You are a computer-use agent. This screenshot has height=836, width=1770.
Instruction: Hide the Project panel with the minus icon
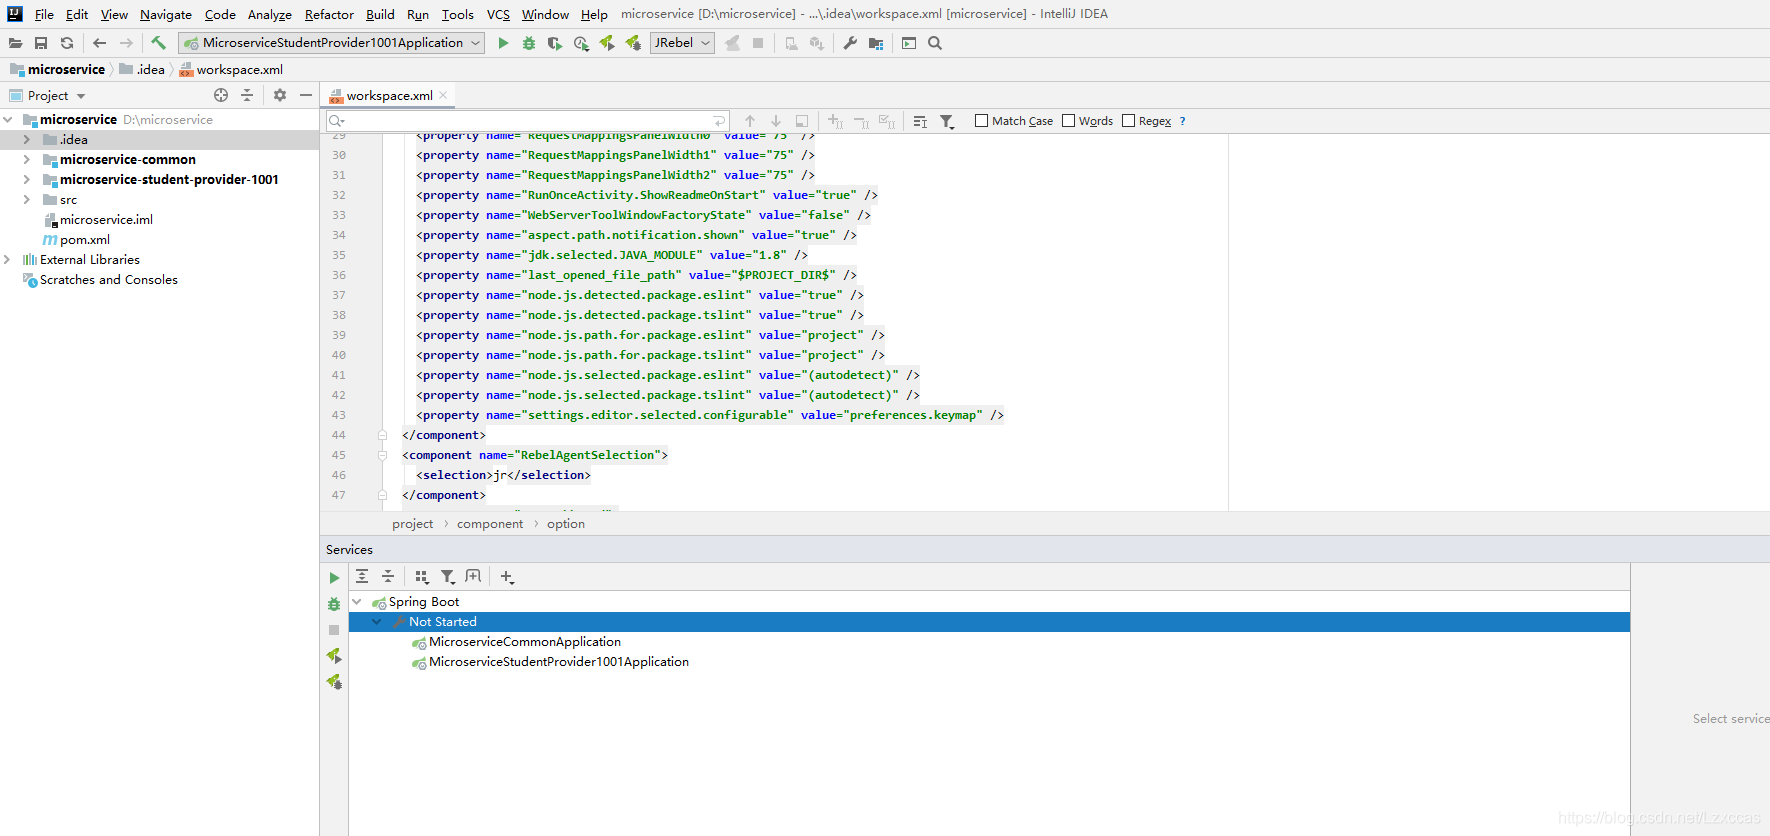point(306,95)
